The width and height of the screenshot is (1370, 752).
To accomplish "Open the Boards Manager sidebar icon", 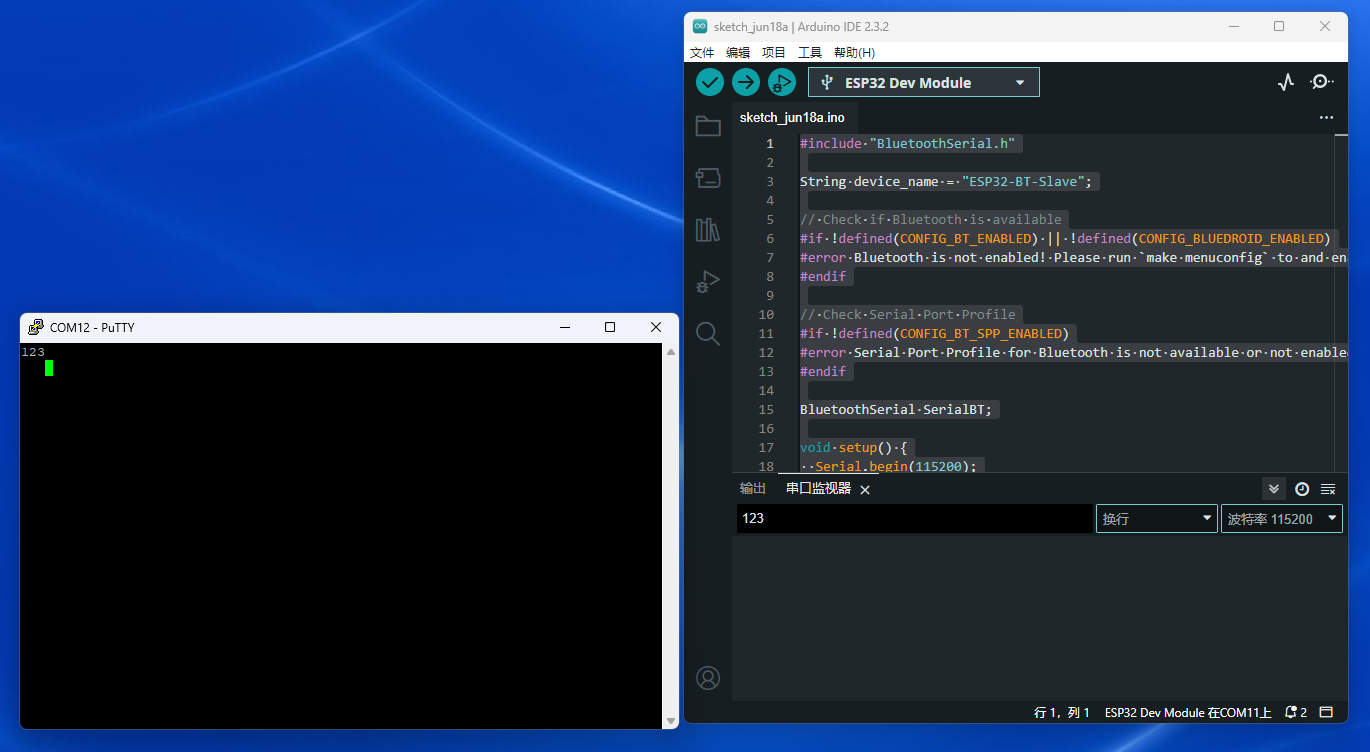I will click(708, 178).
